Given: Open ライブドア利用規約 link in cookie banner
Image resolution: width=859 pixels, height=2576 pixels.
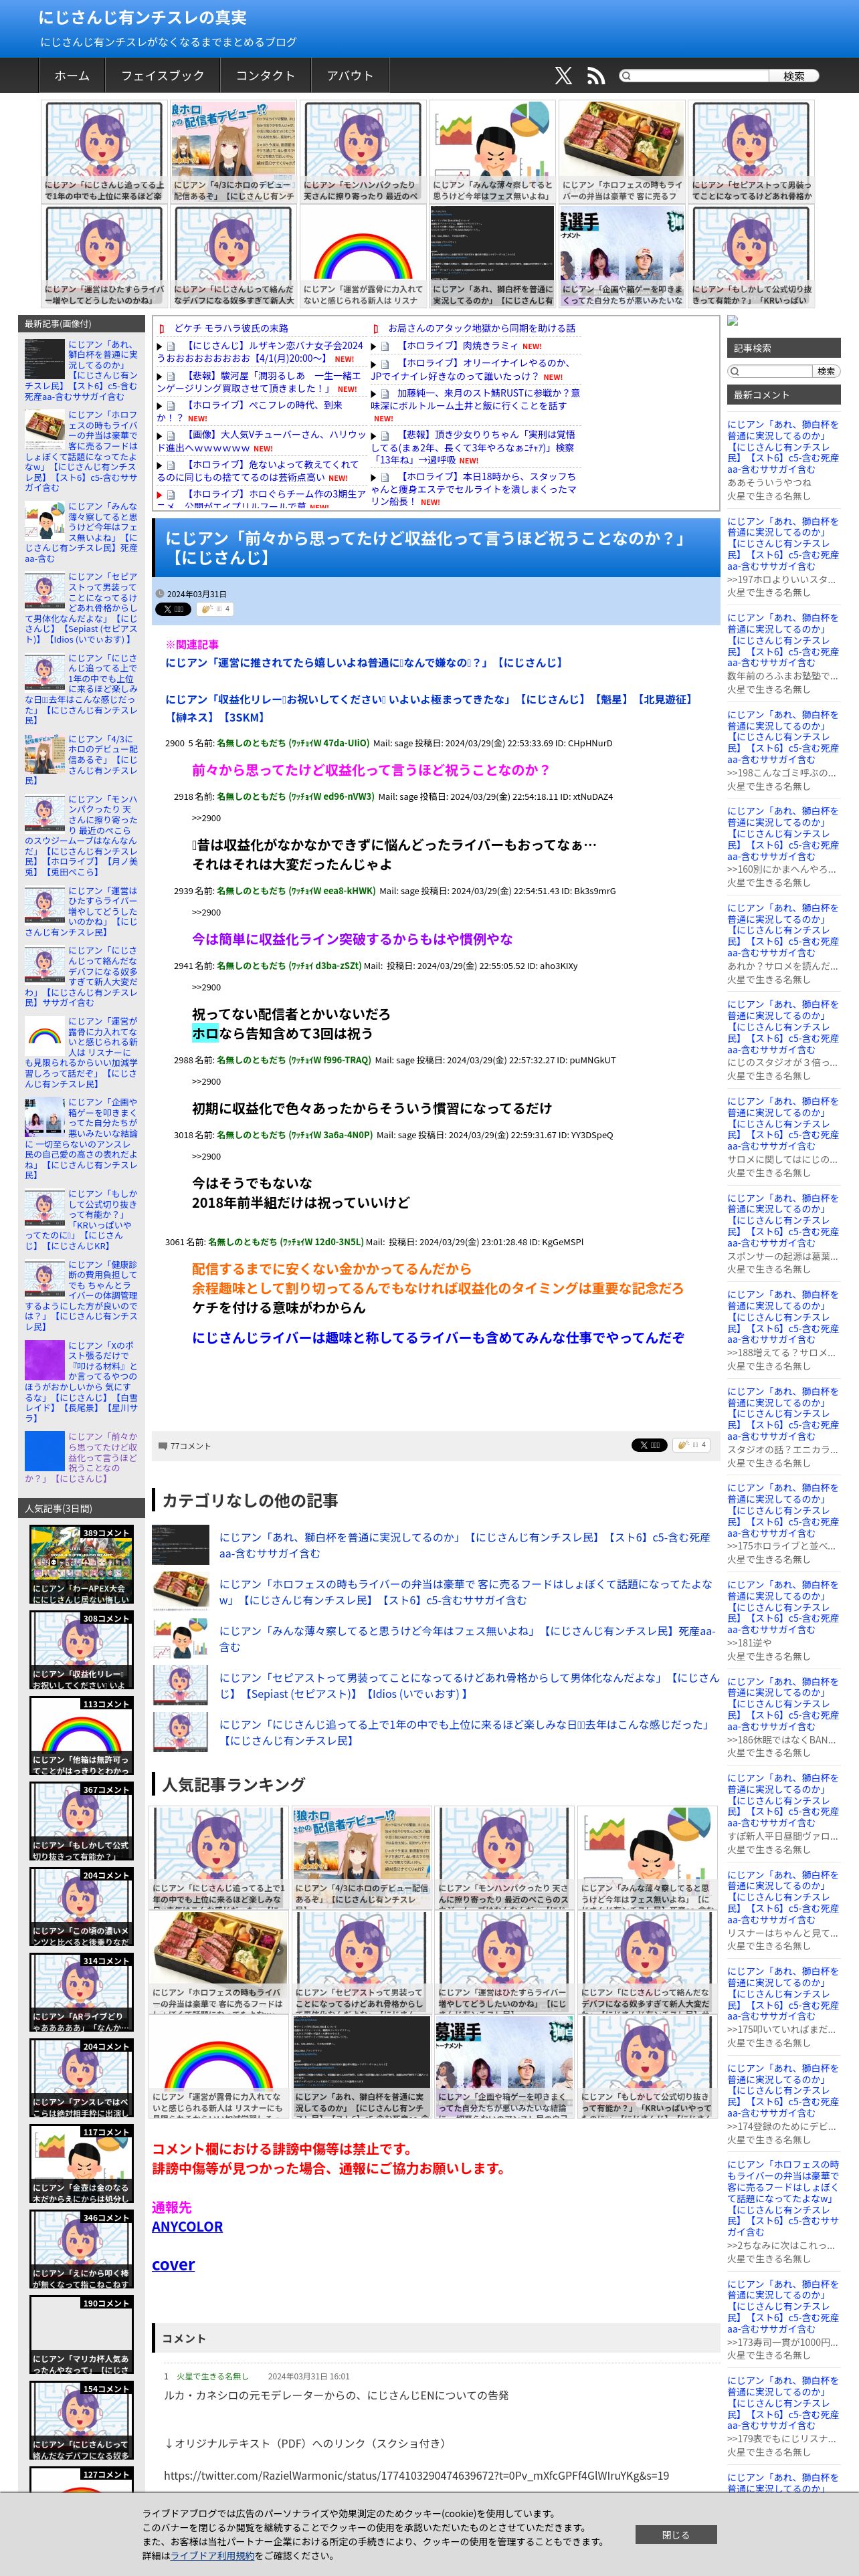Looking at the screenshot, I should (x=212, y=2555).
